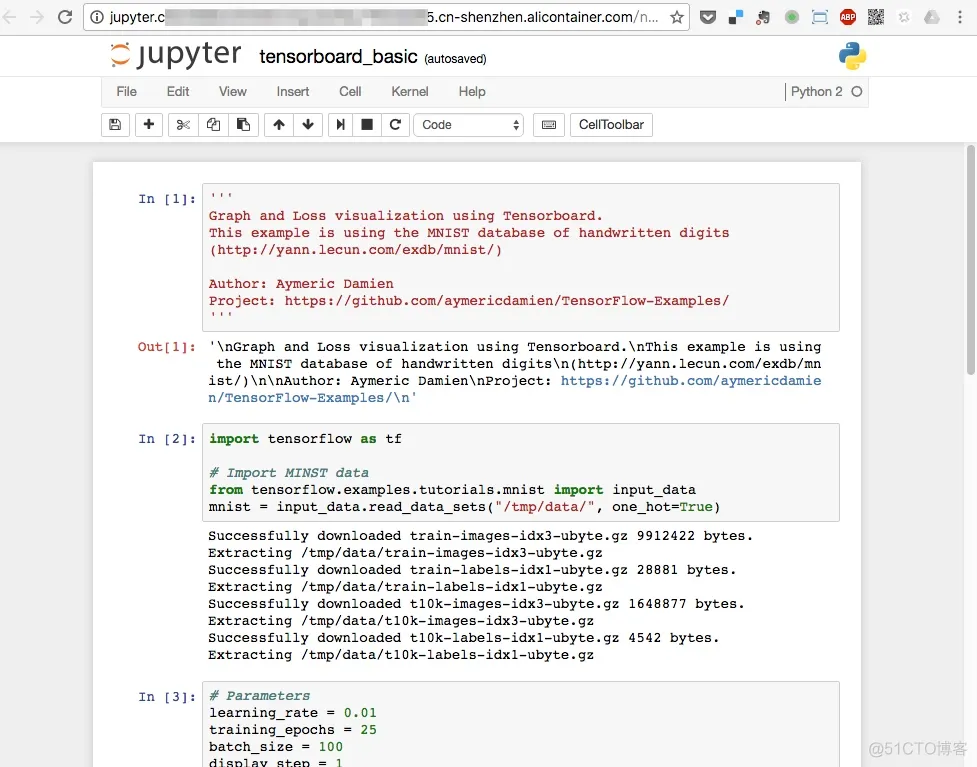977x767 pixels.
Task: Select the In [1]: prompt
Action: [x=167, y=199]
